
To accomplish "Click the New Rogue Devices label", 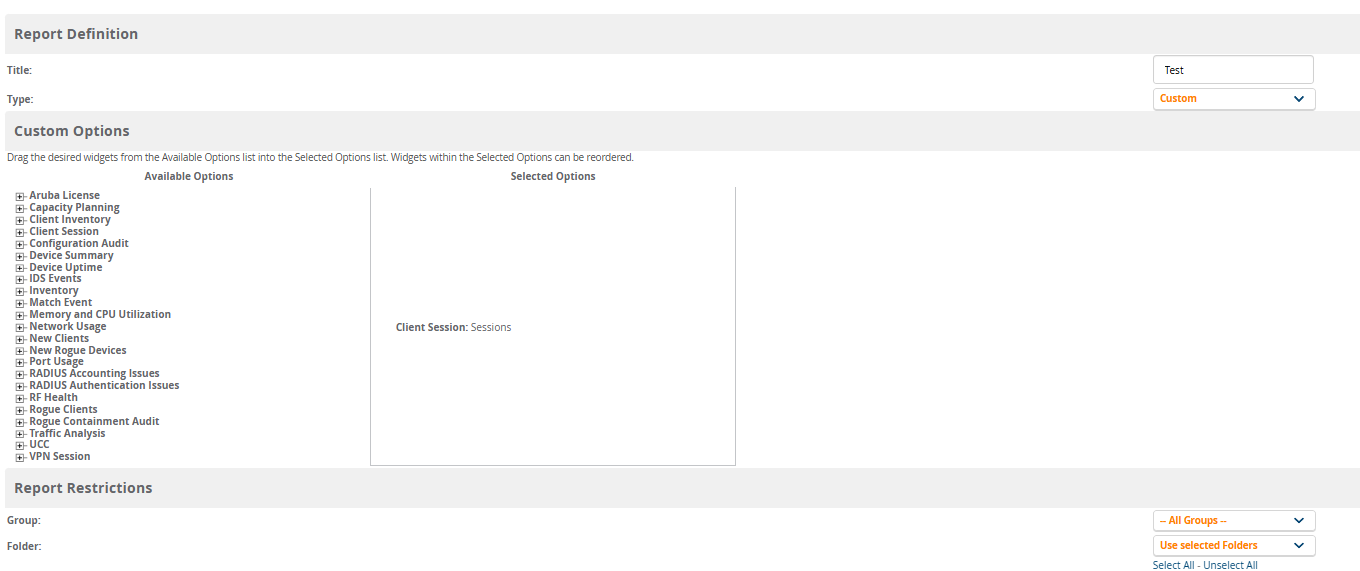I will [x=78, y=350].
